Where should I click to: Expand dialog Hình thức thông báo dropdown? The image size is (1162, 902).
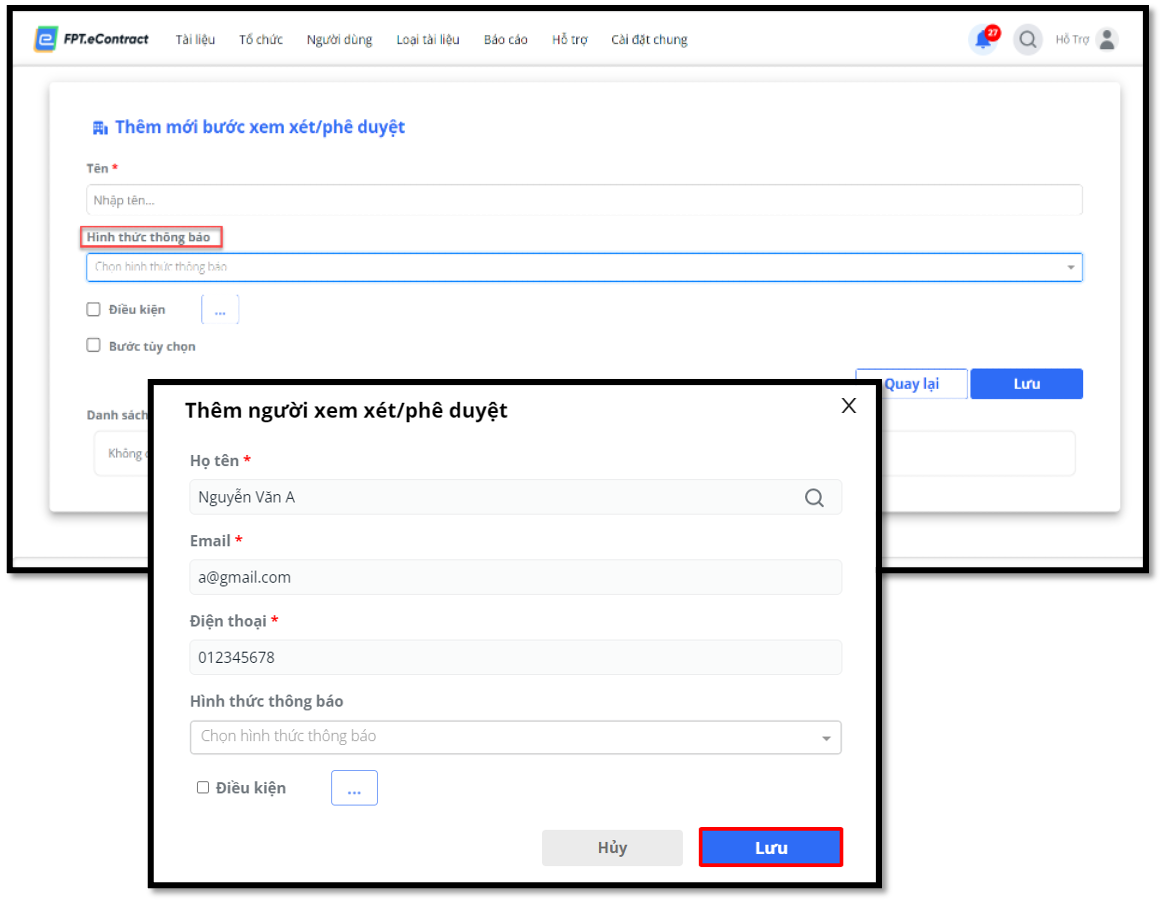point(515,737)
